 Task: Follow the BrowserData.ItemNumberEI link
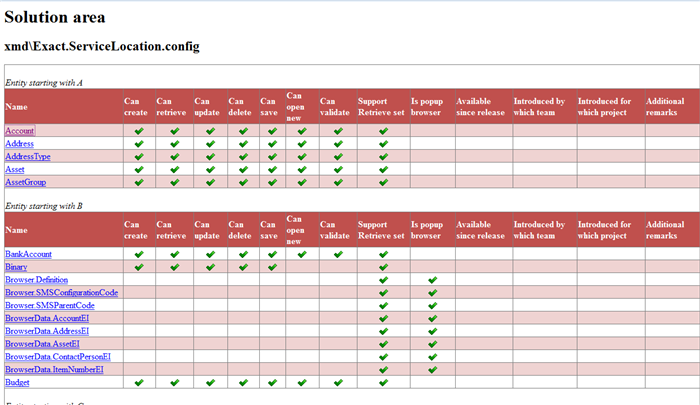pyautogui.click(x=54, y=369)
